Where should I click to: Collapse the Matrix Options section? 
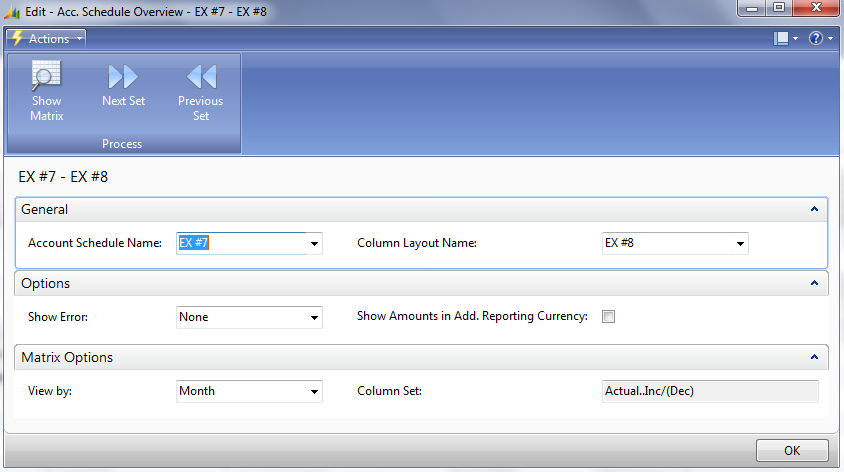pyautogui.click(x=814, y=358)
